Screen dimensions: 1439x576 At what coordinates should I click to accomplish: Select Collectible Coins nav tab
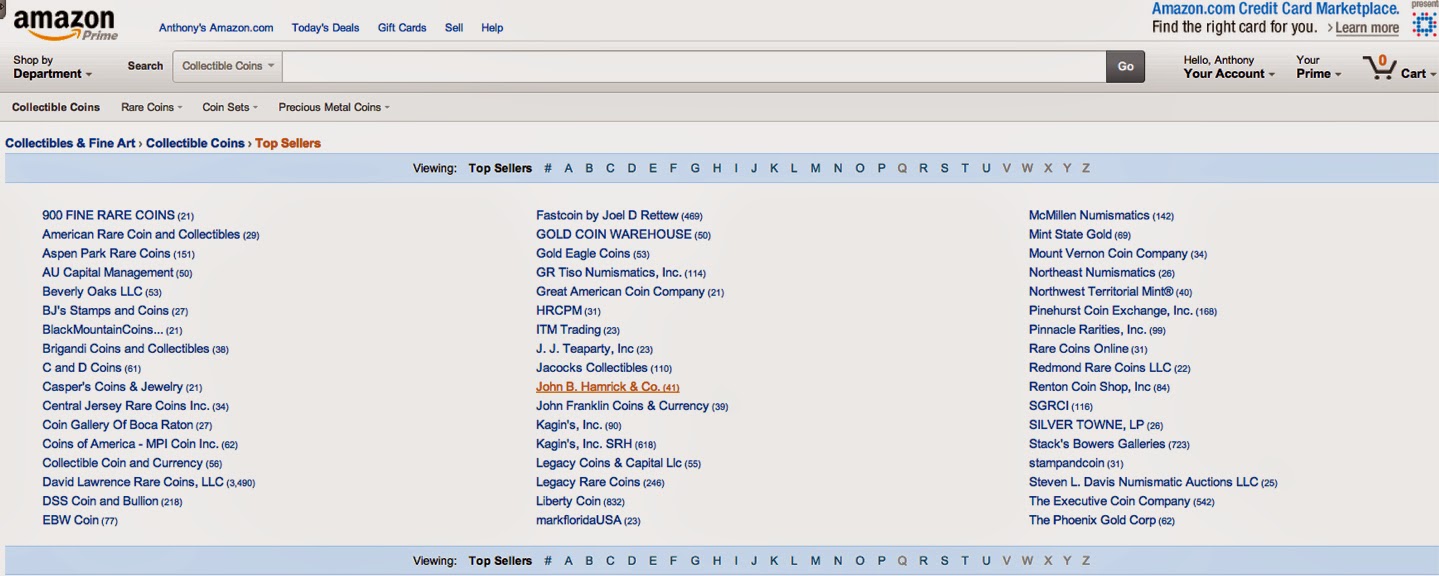tap(56, 107)
